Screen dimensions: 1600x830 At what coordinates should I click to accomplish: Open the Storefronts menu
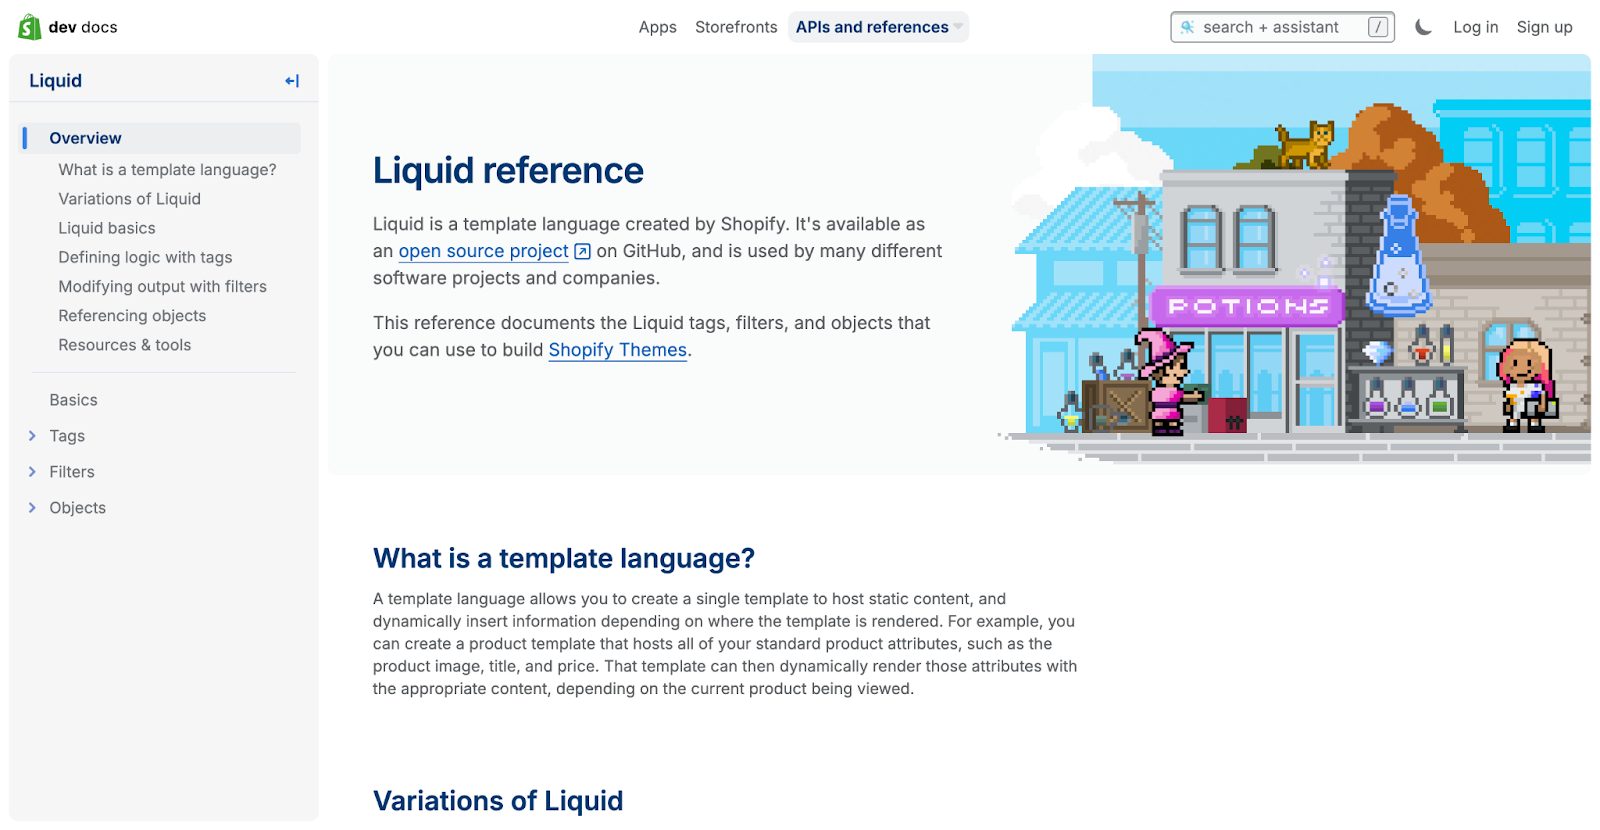click(736, 27)
